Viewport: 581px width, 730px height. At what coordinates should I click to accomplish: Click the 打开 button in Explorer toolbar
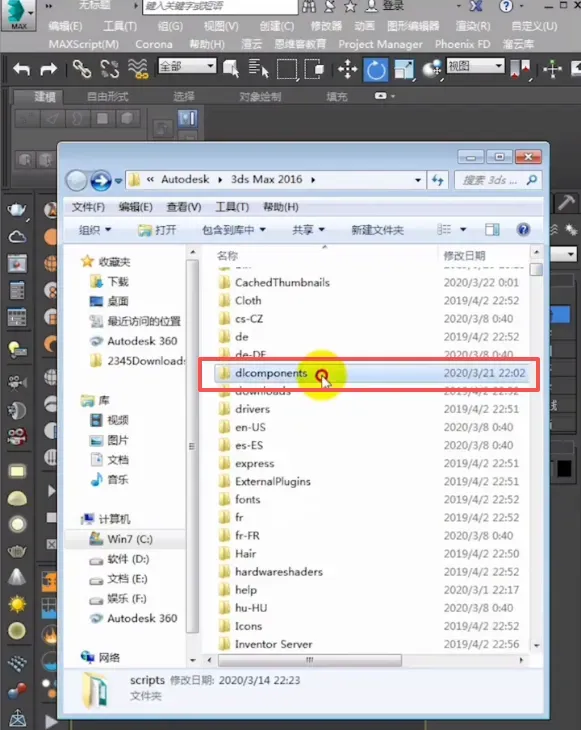point(158,230)
